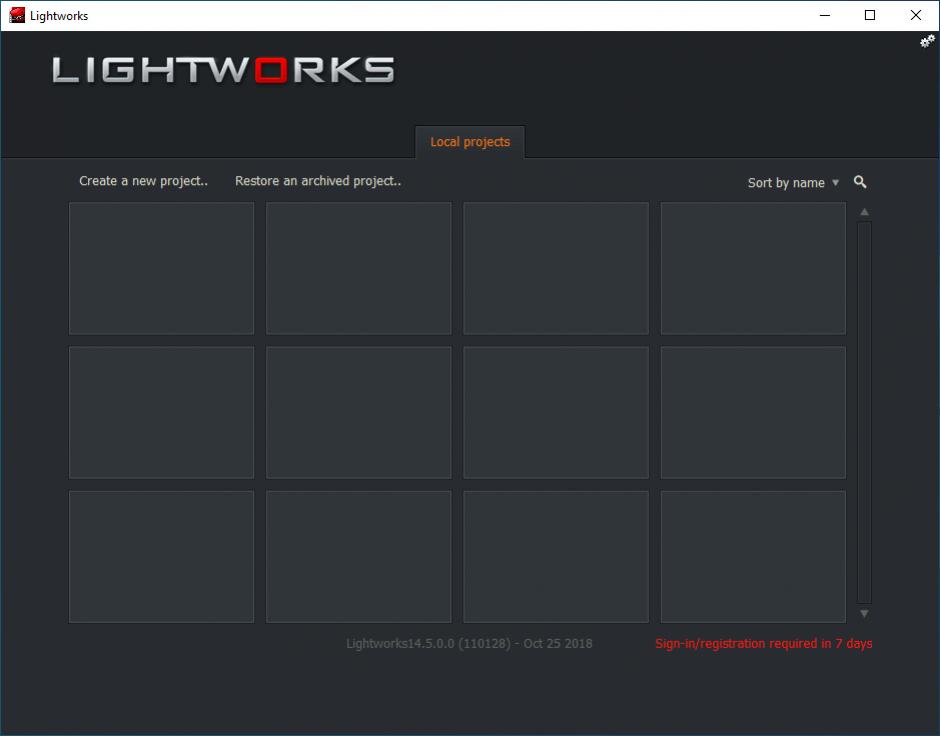Click scrollbar up arrow in projects list
The height and width of the screenshot is (736, 940).
tap(864, 212)
